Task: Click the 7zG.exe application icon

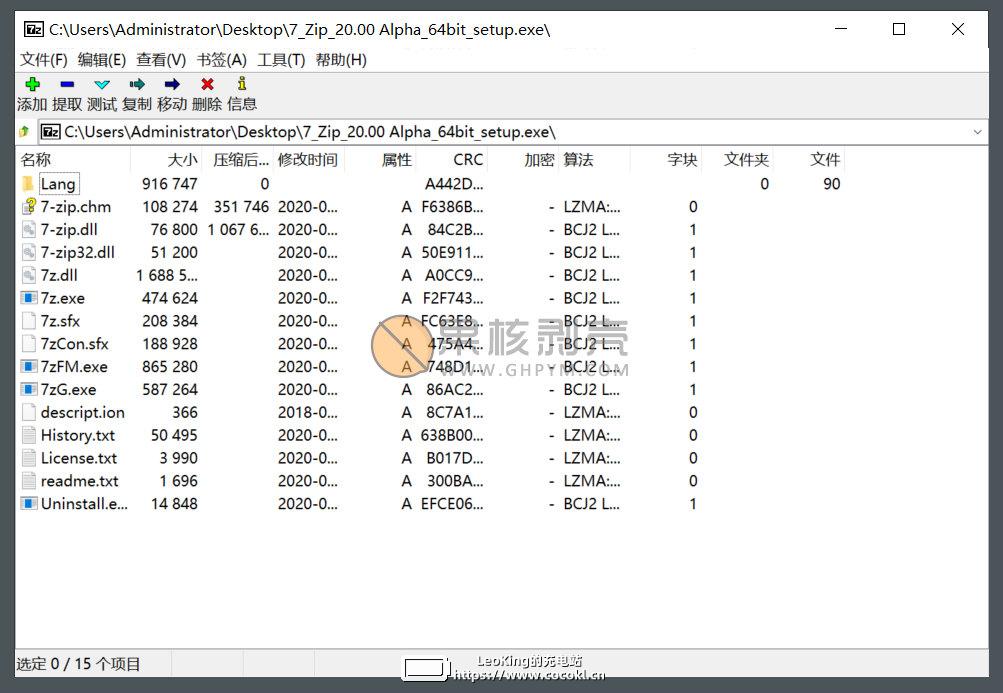Action: coord(29,389)
